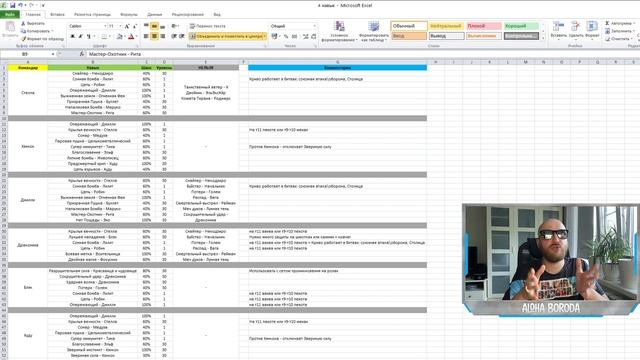The height and width of the screenshot is (360, 640).
Task: Align text to top
Action: (146, 26)
